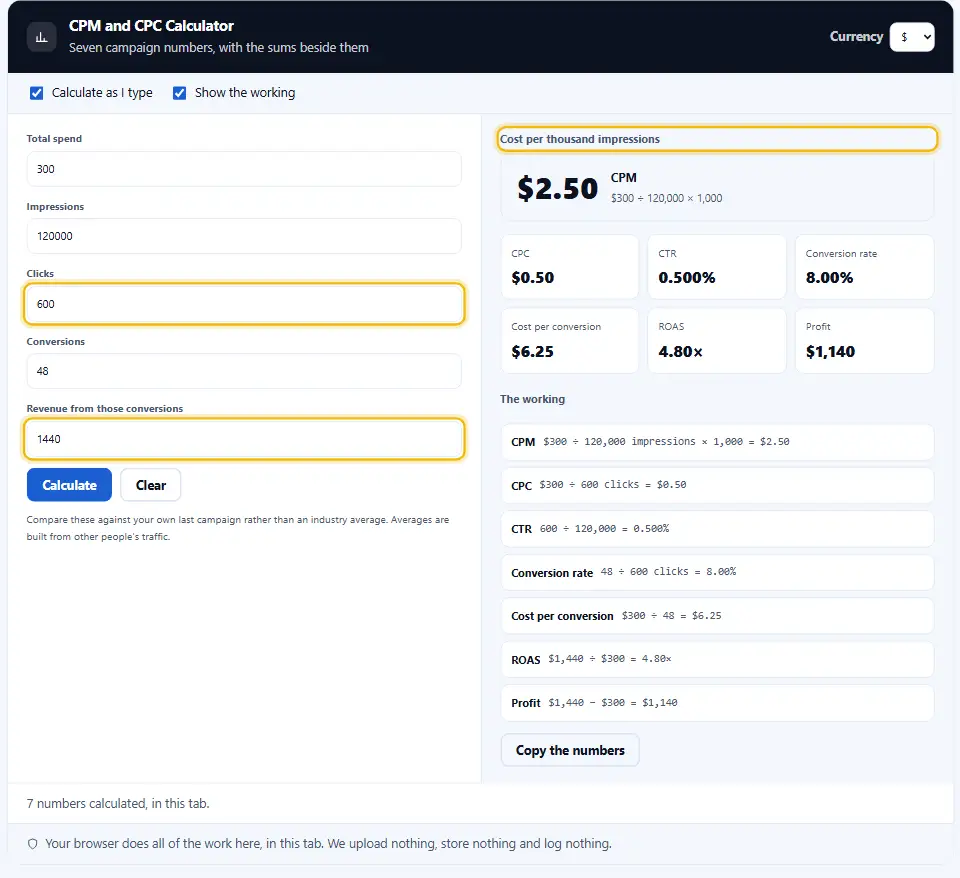Click the Profit $1,140 result card
Screen dimensions: 960x878
click(x=864, y=340)
